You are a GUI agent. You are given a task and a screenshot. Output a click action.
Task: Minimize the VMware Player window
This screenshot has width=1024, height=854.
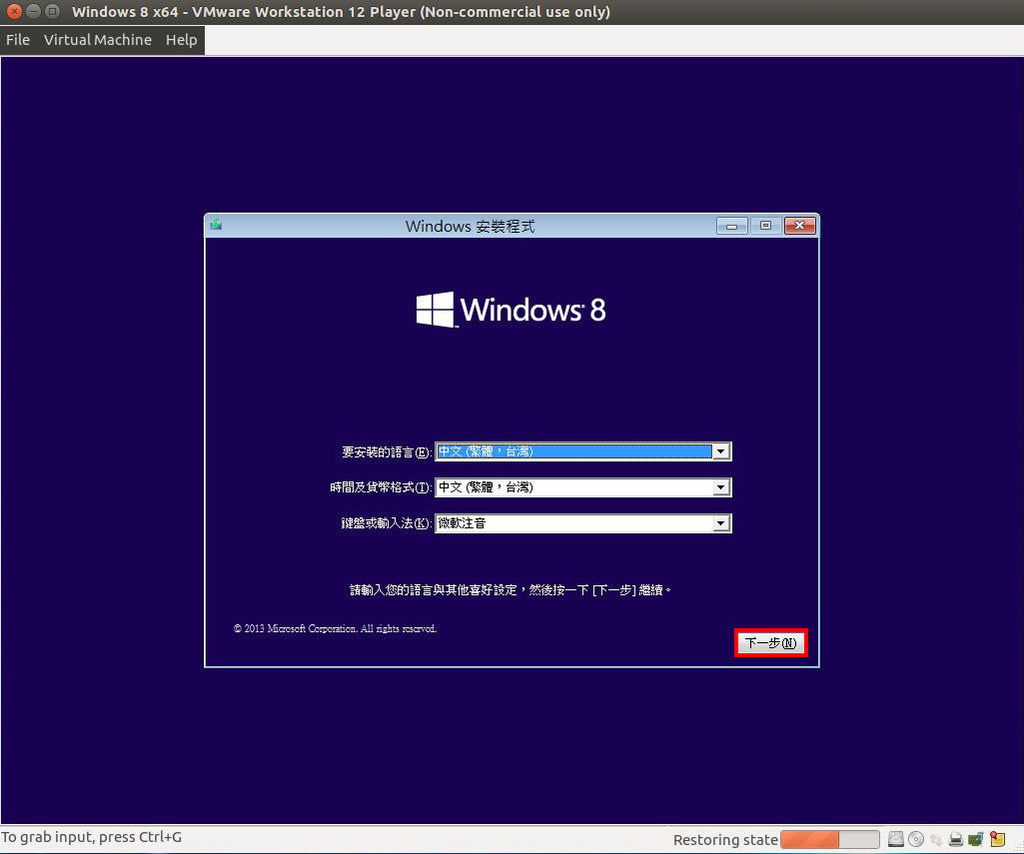[33, 12]
